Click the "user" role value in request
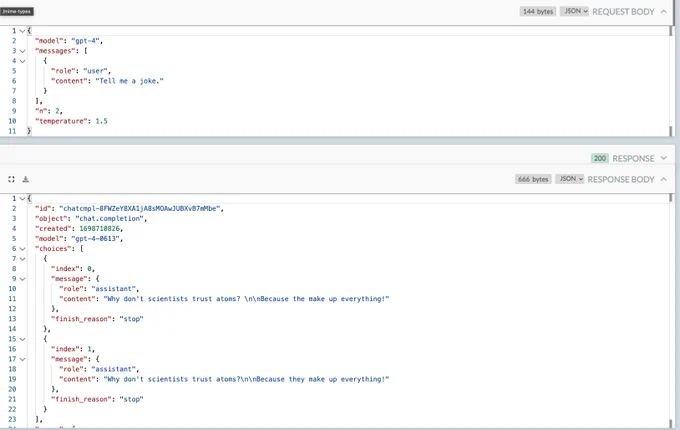This screenshot has width=680, height=430. pos(95,71)
